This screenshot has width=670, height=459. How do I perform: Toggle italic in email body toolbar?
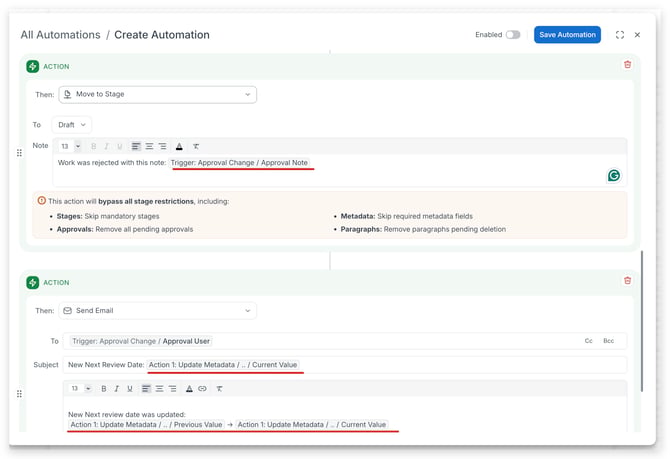[116, 388]
